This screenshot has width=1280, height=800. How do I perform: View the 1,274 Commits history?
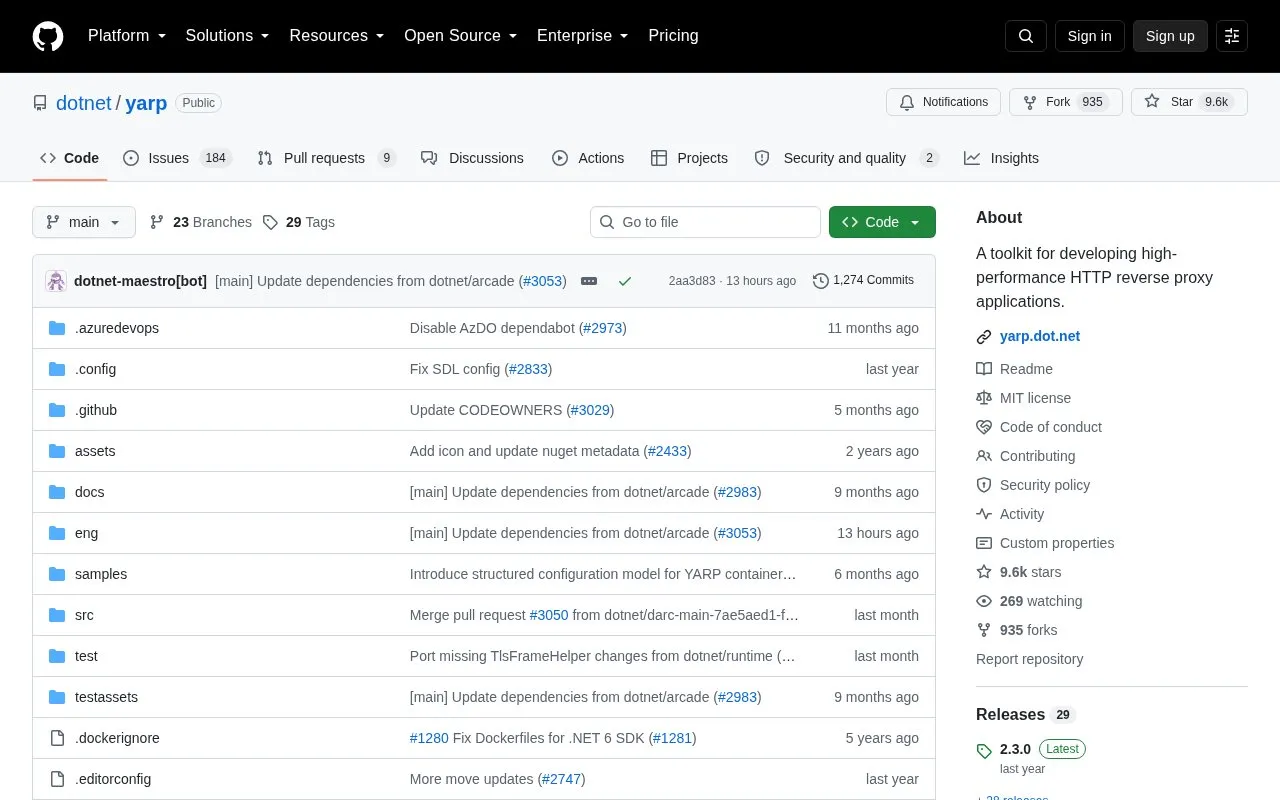[863, 281]
